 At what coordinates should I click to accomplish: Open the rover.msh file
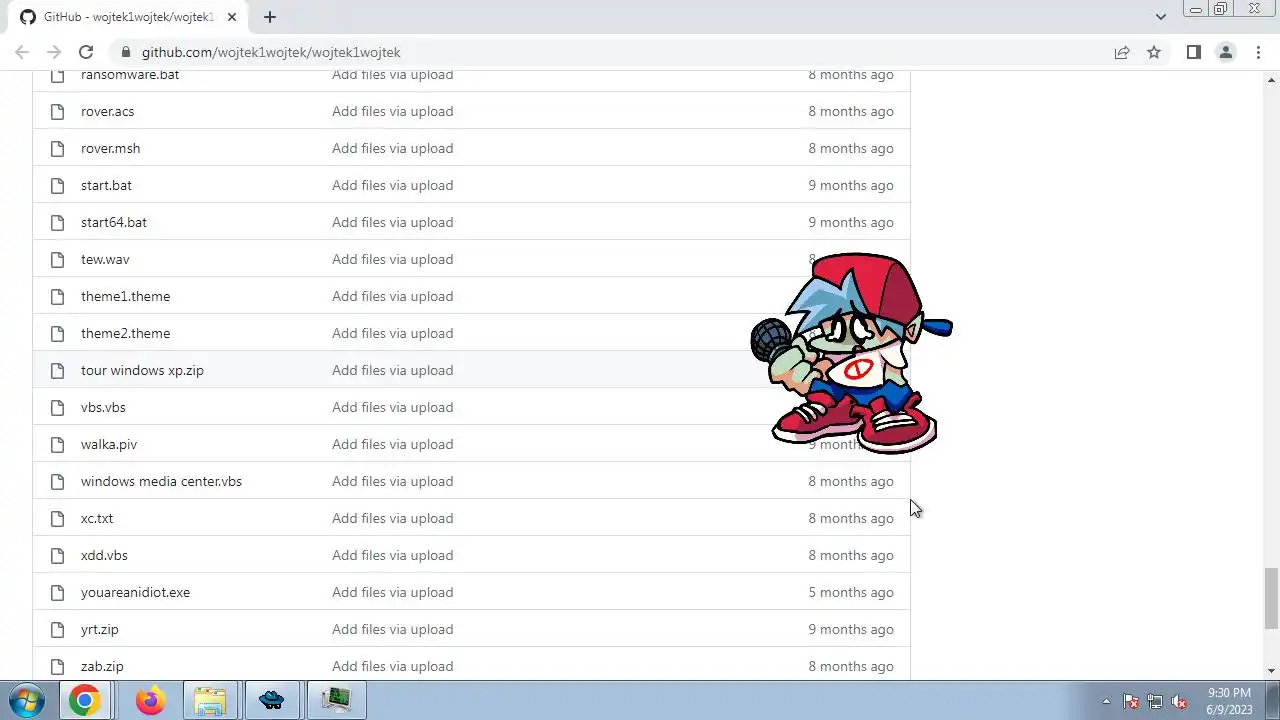point(110,148)
